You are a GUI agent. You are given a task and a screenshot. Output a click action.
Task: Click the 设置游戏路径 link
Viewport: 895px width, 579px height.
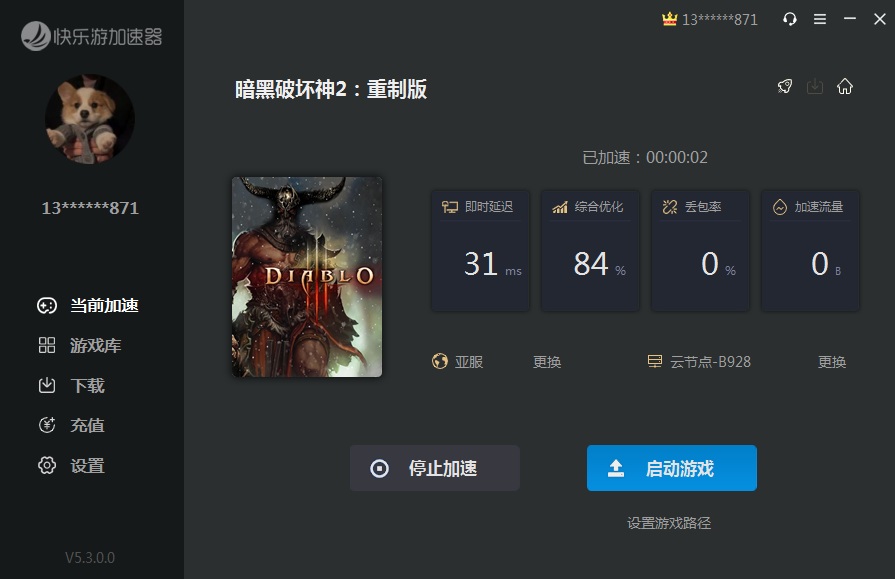click(669, 523)
